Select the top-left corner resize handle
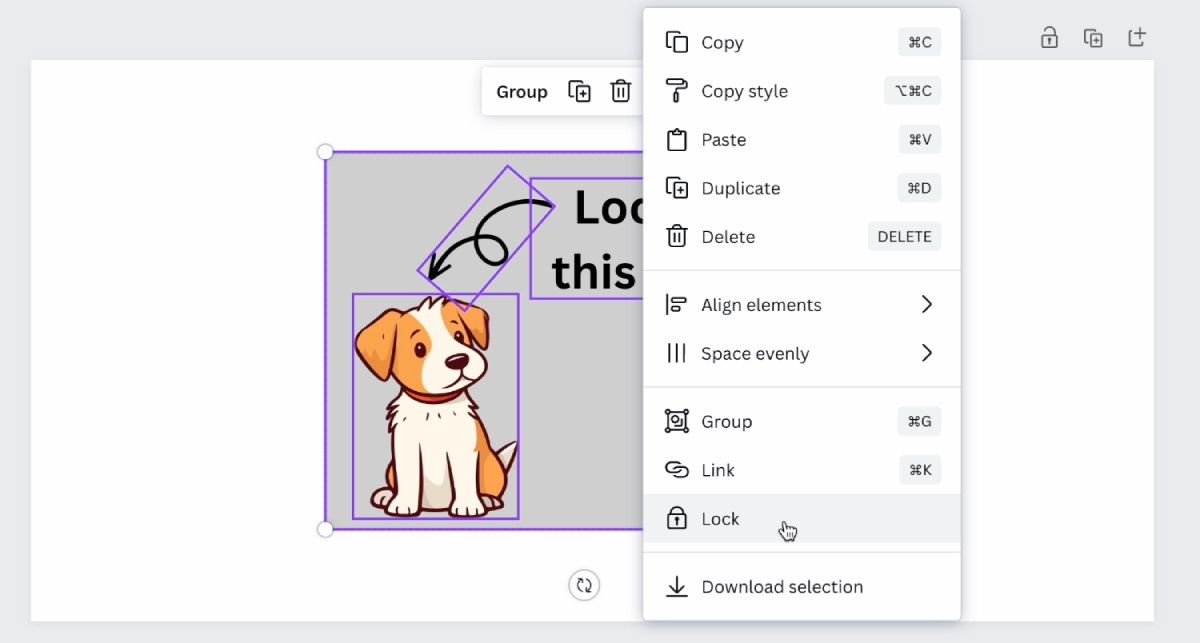The height and width of the screenshot is (643, 1200). click(325, 151)
